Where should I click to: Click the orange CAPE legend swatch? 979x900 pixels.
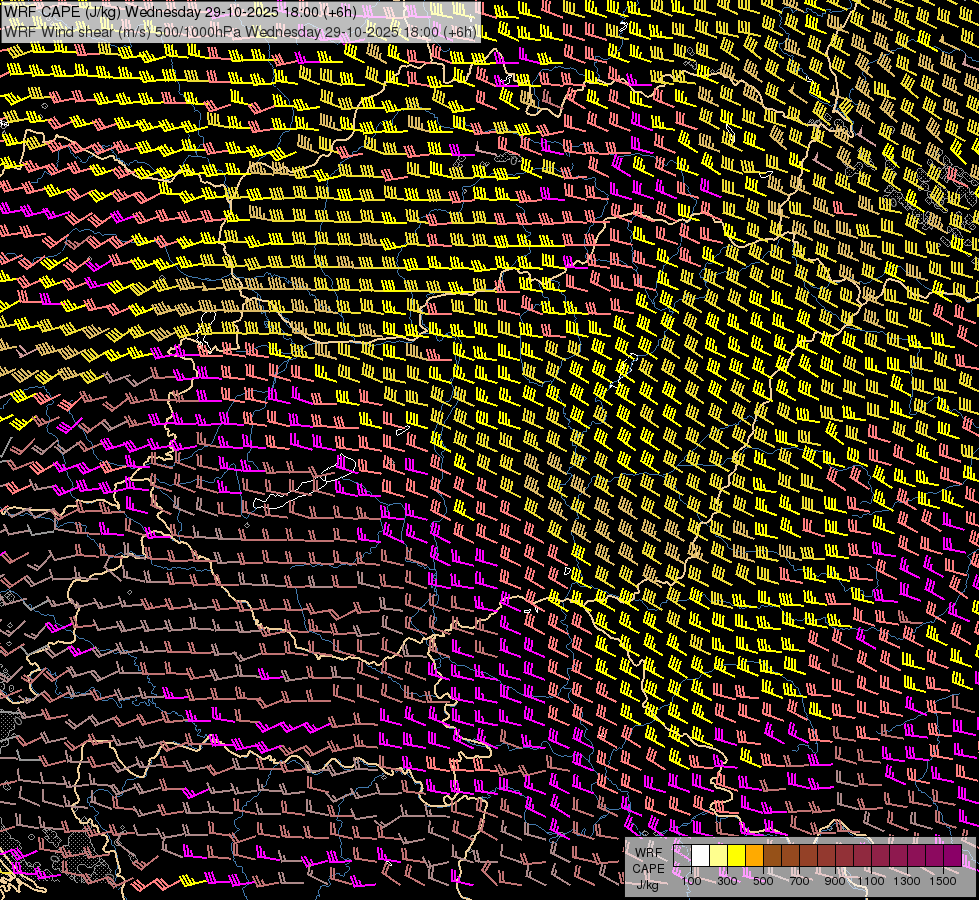tap(755, 856)
